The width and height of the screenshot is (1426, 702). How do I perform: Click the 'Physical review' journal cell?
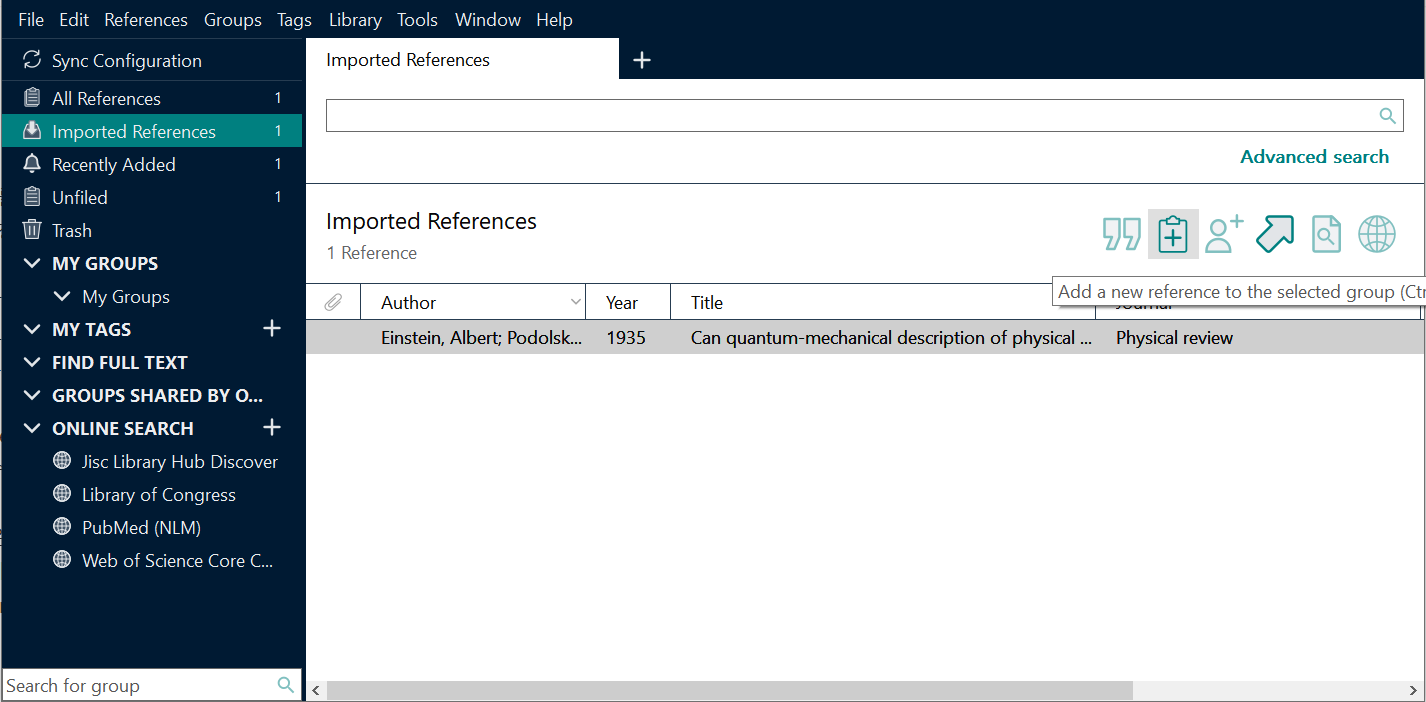pos(1174,338)
